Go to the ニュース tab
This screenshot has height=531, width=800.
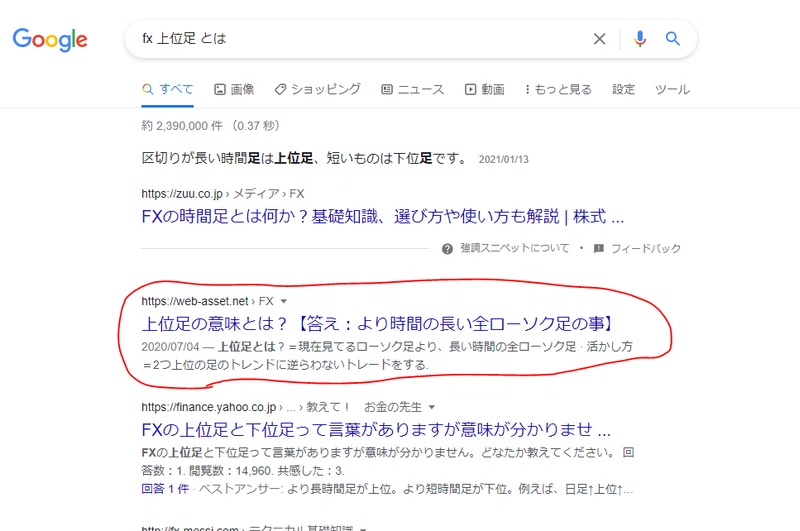[413, 89]
